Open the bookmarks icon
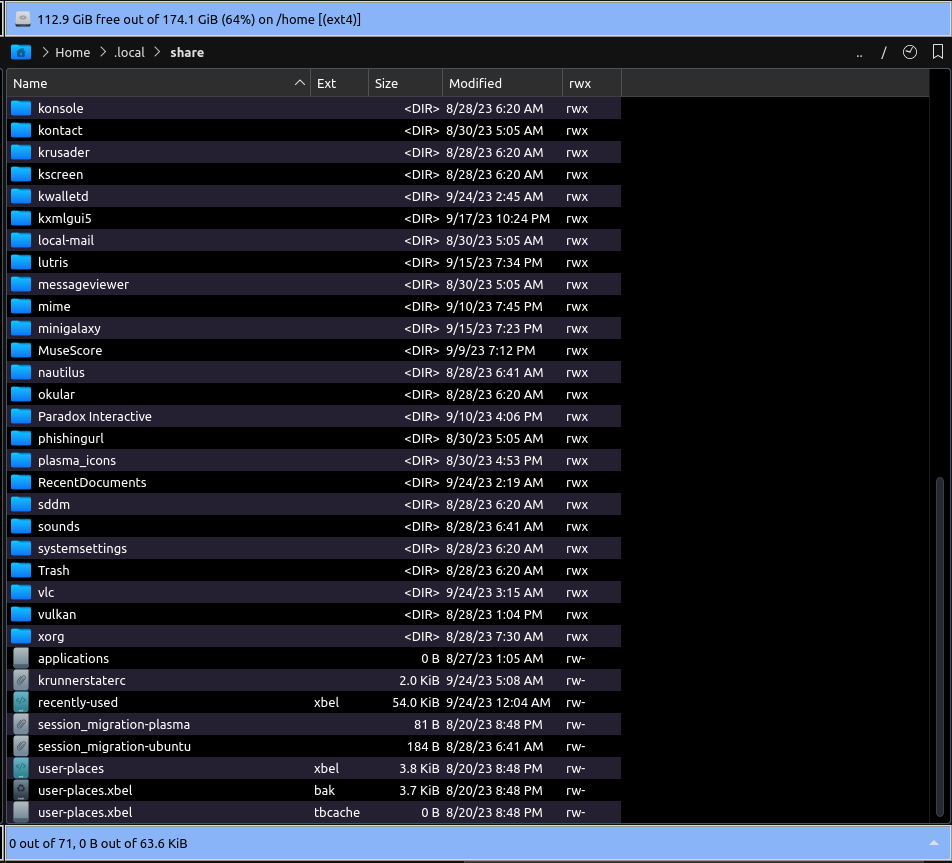 point(937,52)
